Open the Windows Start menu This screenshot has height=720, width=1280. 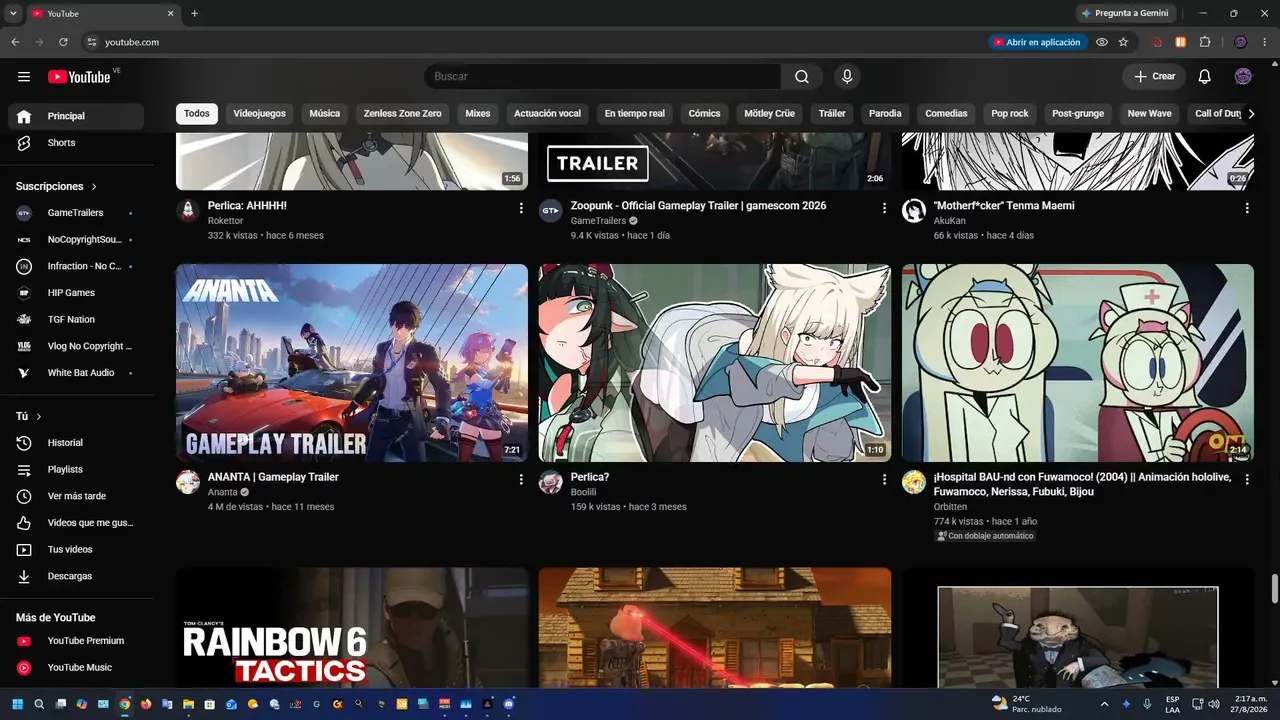17,704
